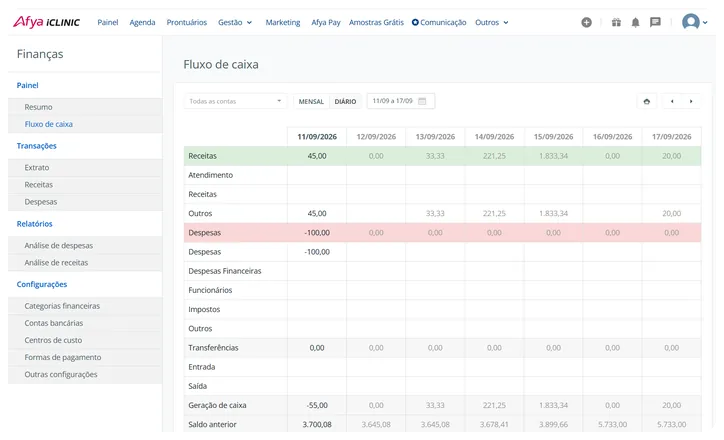Click the Transferências row label
The image size is (724, 440).
click(x=213, y=348)
